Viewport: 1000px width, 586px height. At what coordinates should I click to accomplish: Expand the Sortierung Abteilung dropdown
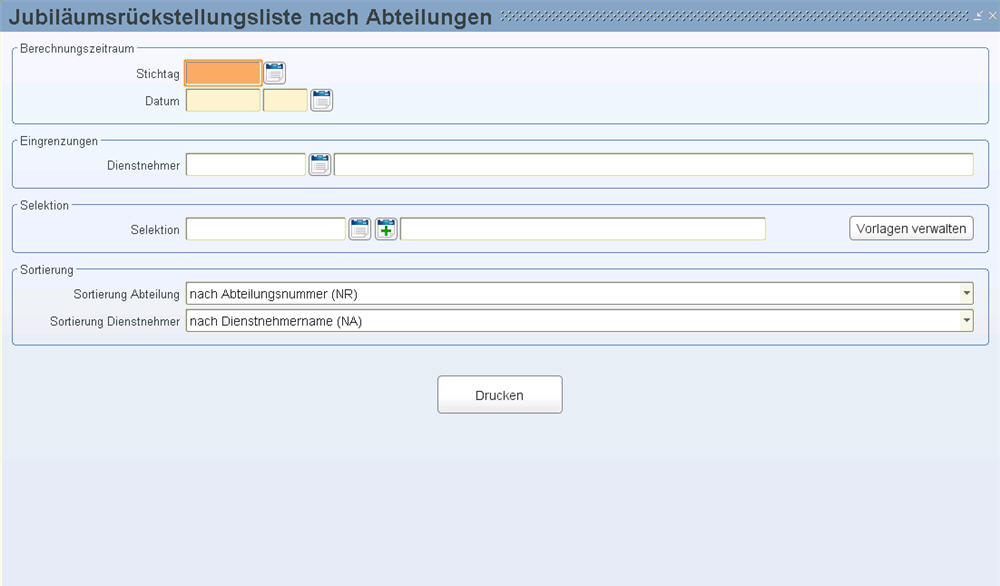point(967,293)
